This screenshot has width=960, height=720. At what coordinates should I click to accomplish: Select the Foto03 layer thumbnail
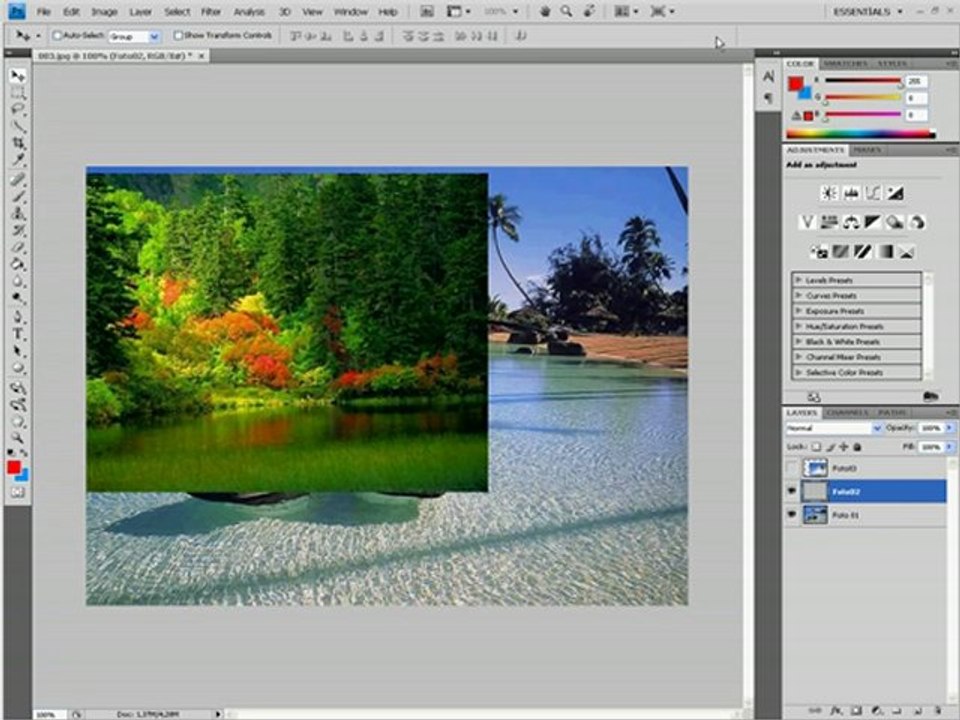pyautogui.click(x=815, y=468)
